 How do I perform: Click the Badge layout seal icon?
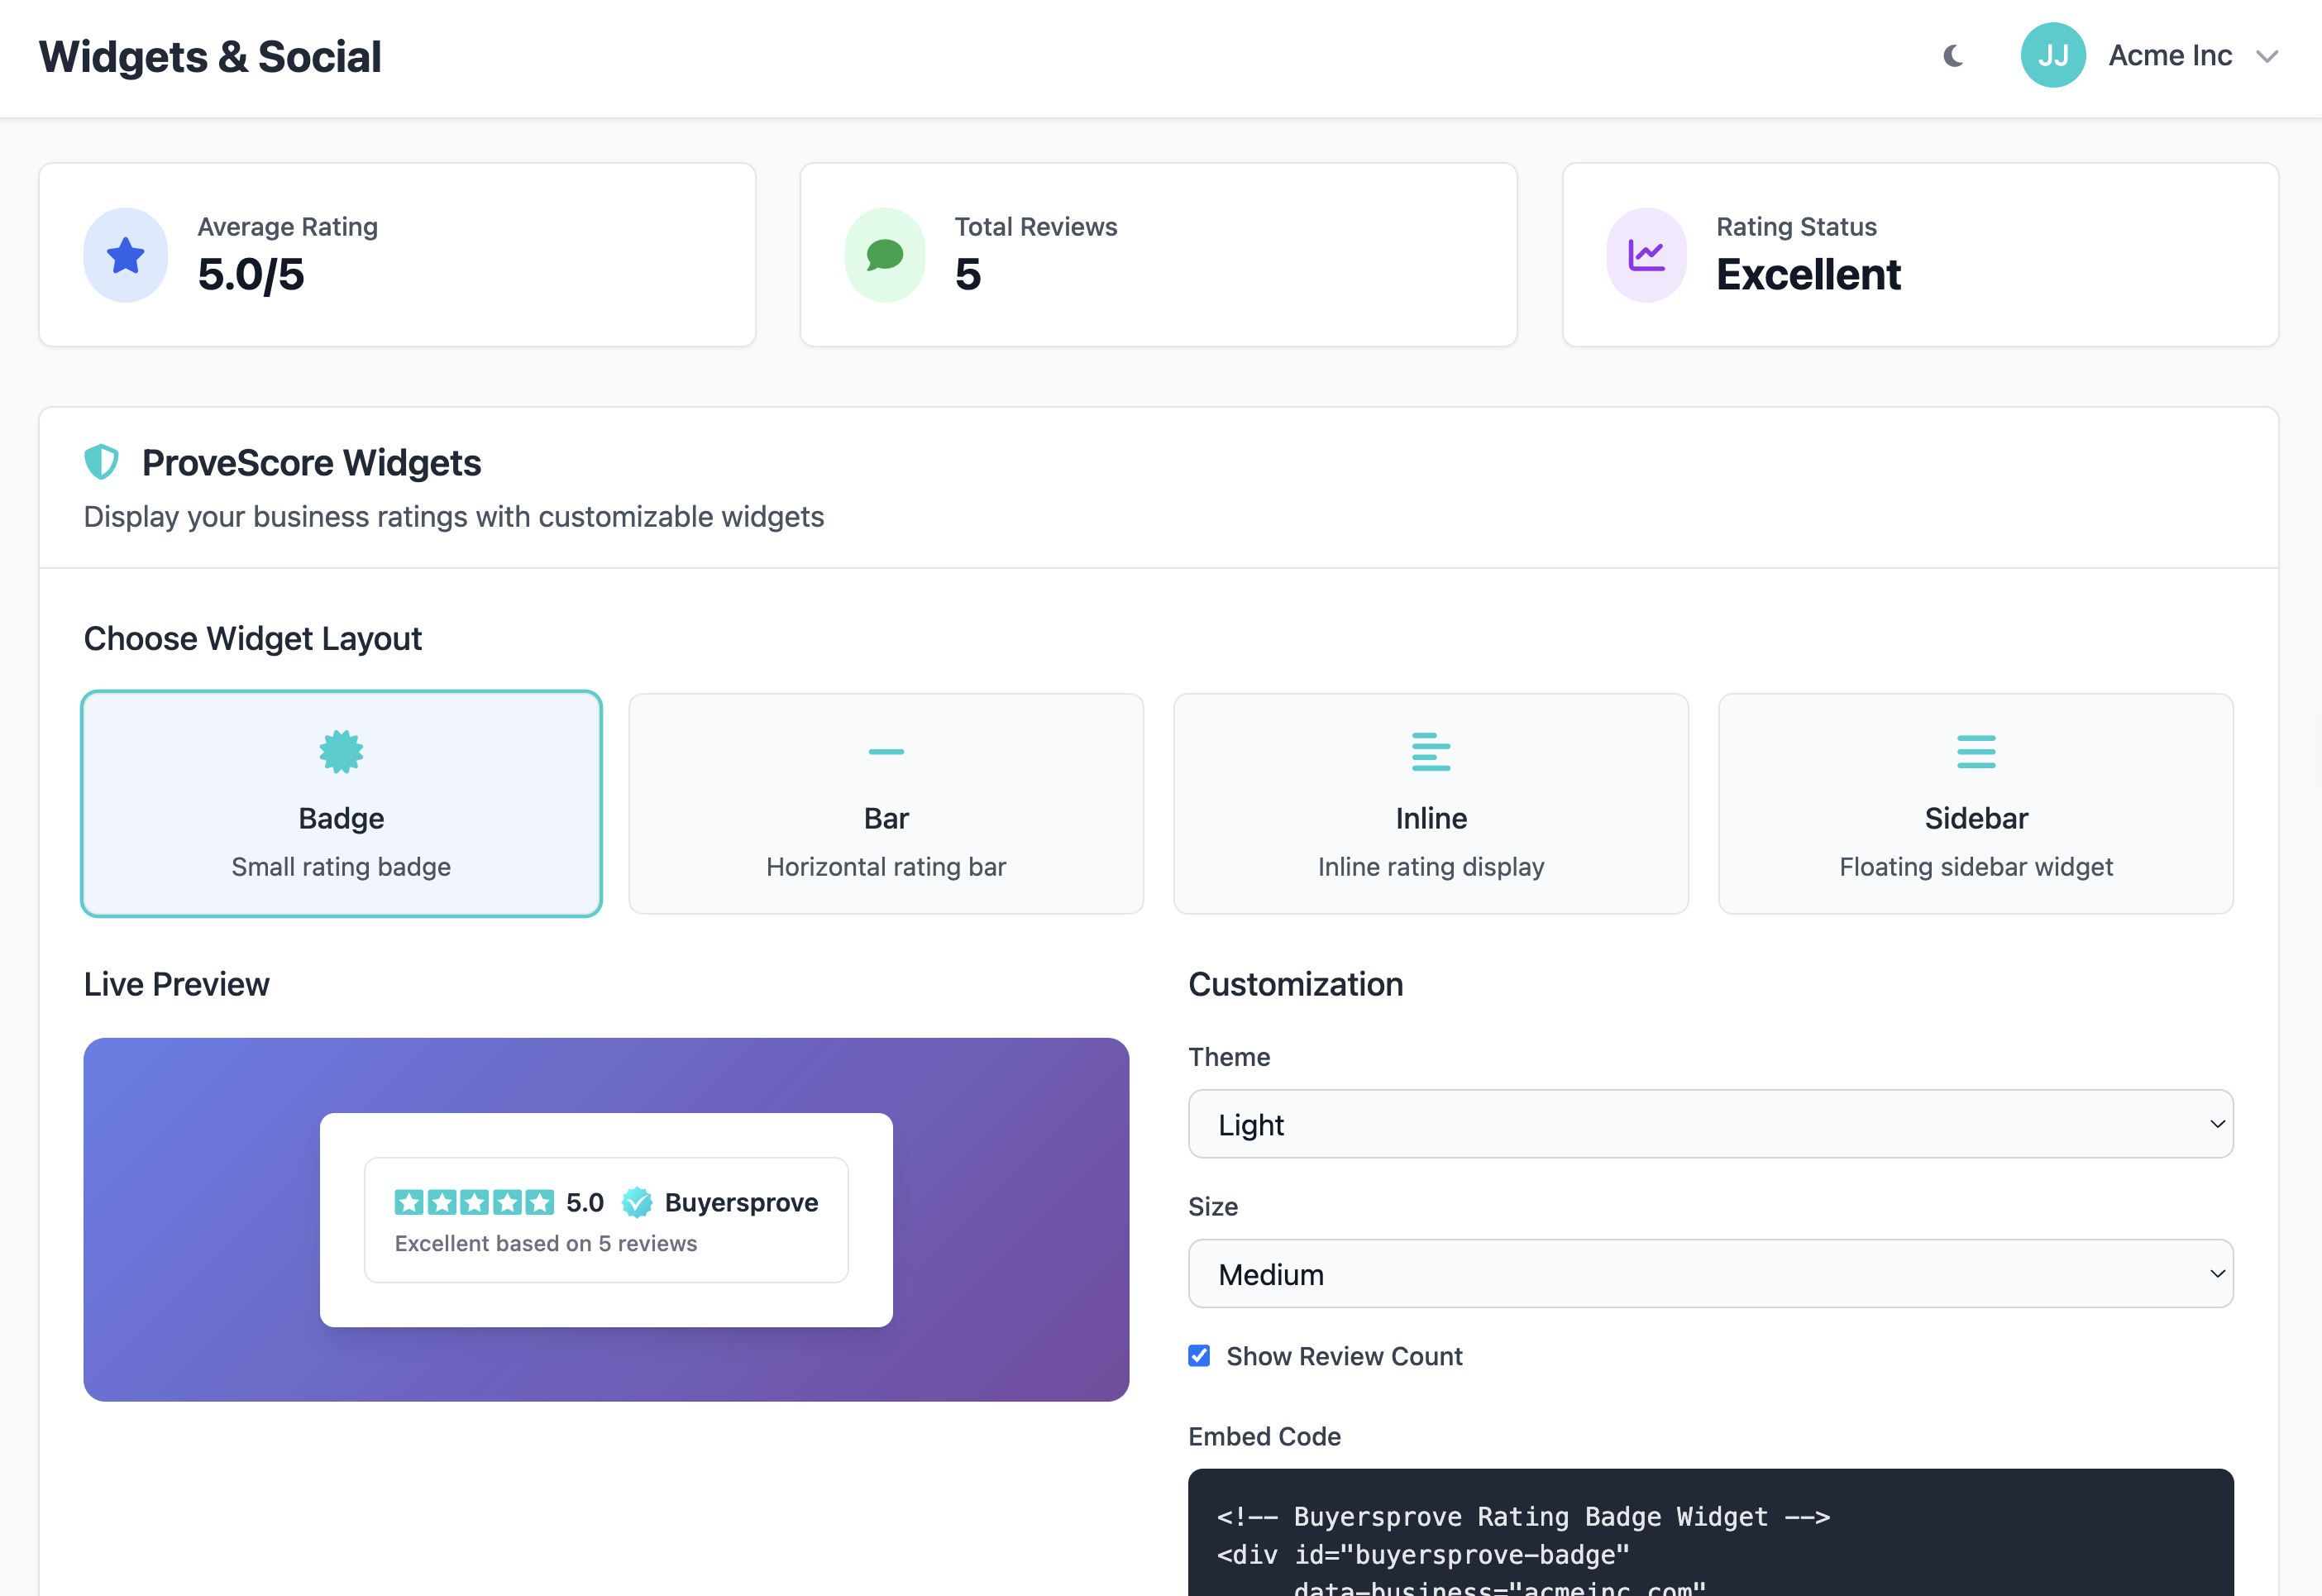tap(341, 751)
